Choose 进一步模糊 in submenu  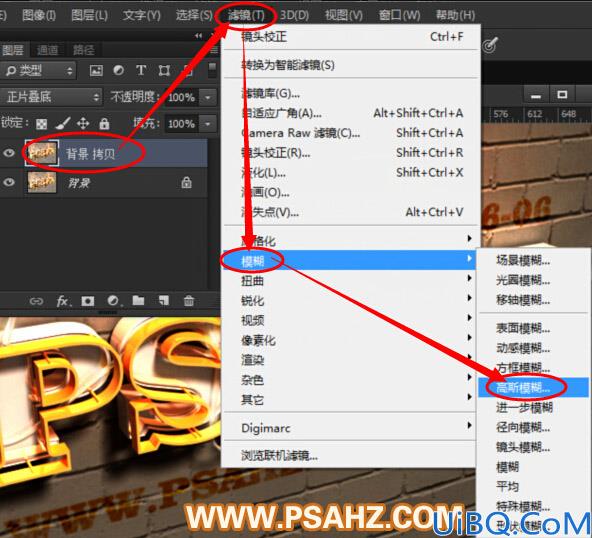coord(533,407)
